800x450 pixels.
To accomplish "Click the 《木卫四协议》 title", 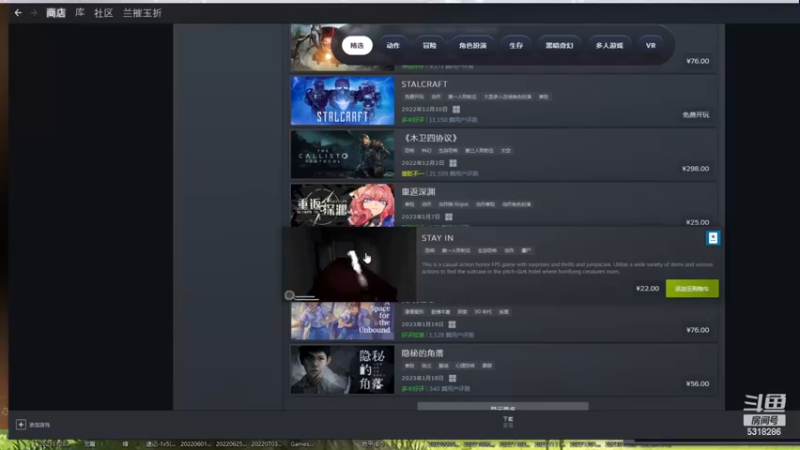I will coord(429,138).
